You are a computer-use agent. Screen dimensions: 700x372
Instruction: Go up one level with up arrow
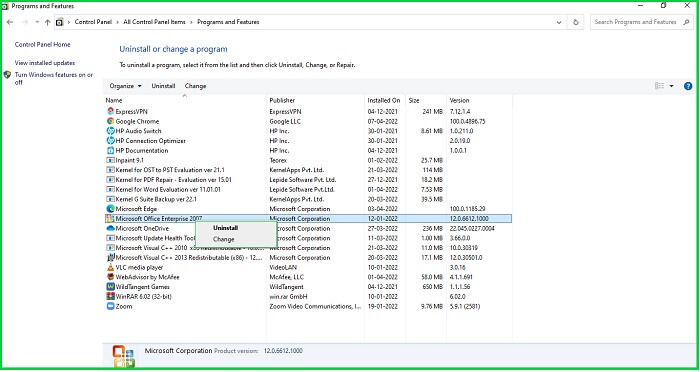point(47,22)
